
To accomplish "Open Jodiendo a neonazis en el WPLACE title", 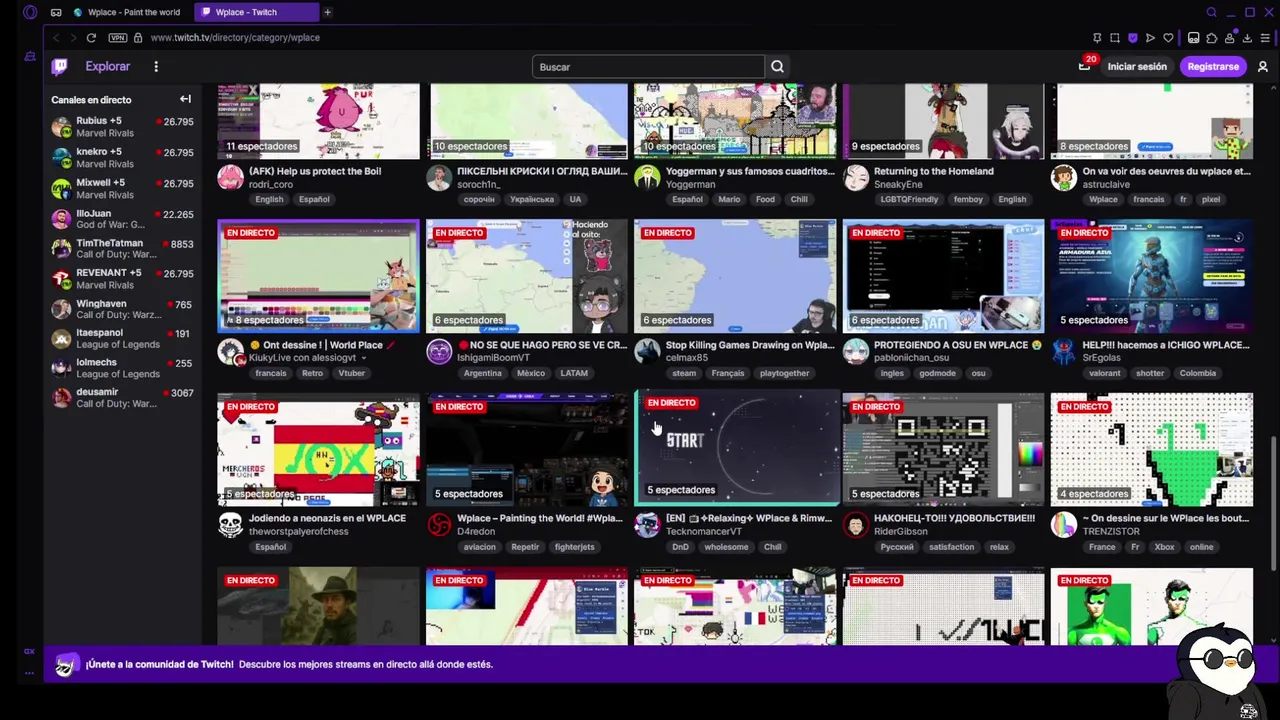I will tap(327, 518).
